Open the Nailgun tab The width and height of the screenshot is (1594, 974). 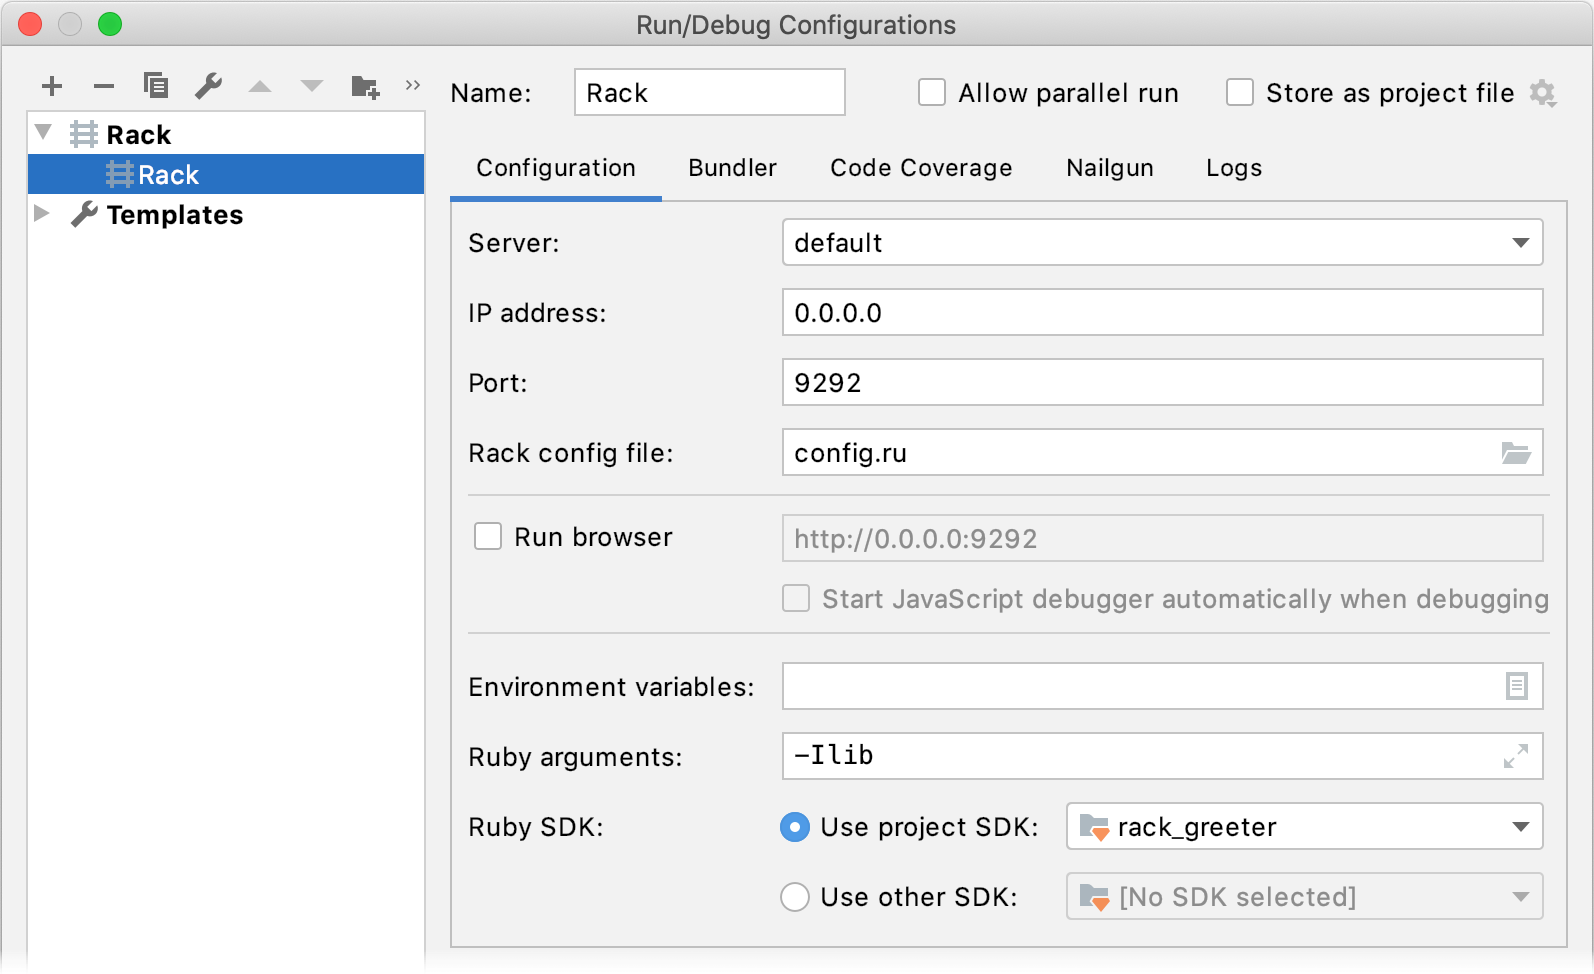(x=1110, y=168)
